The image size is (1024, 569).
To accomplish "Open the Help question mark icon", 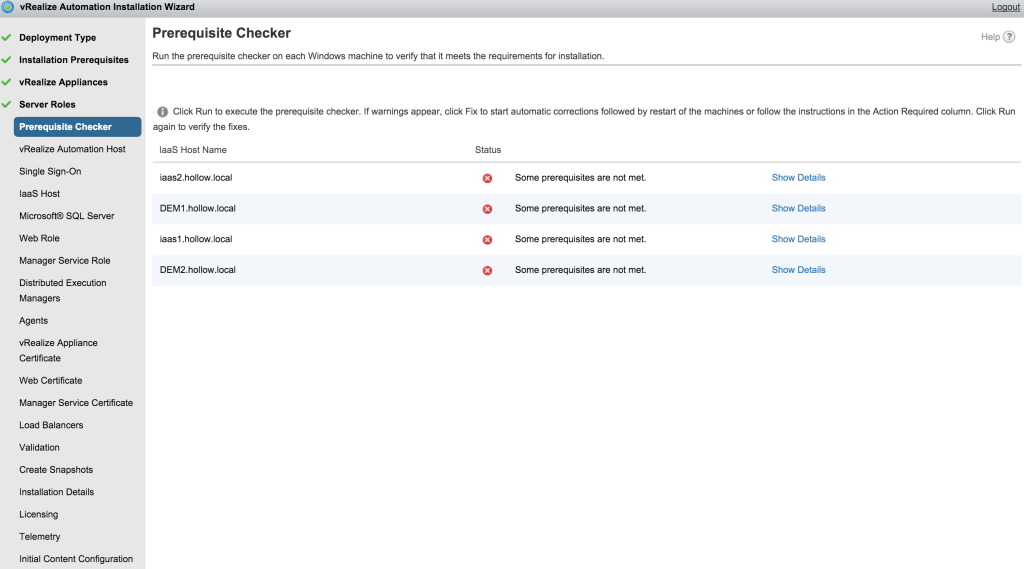I will click(1009, 37).
